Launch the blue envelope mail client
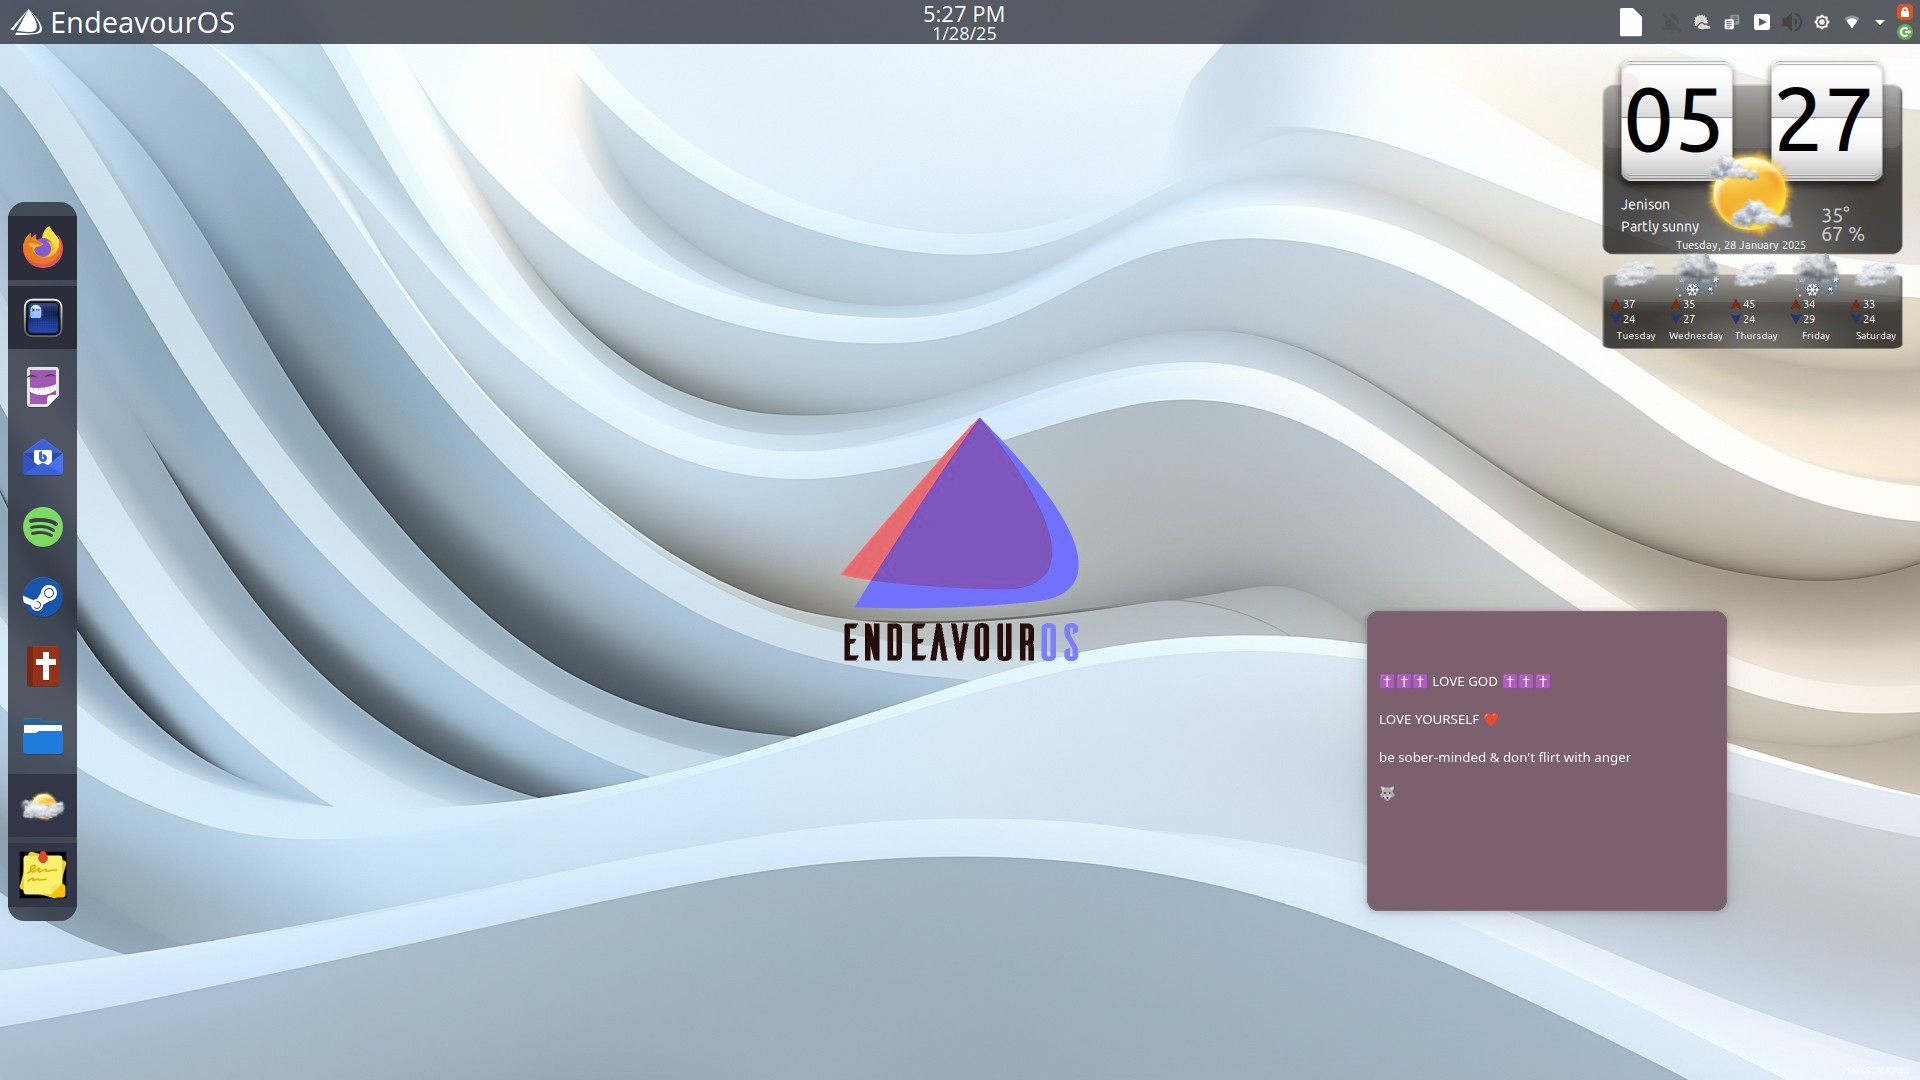This screenshot has width=1920, height=1080. point(43,457)
